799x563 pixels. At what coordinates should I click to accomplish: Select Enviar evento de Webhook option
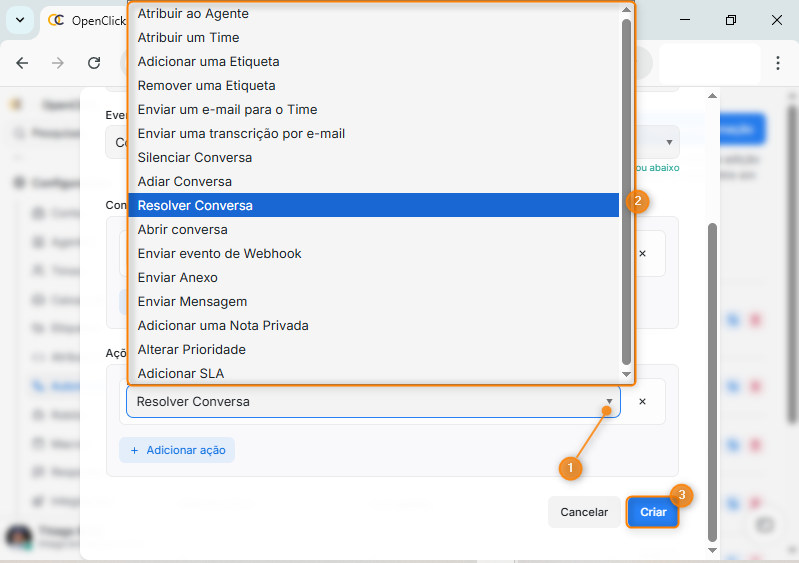click(x=220, y=253)
